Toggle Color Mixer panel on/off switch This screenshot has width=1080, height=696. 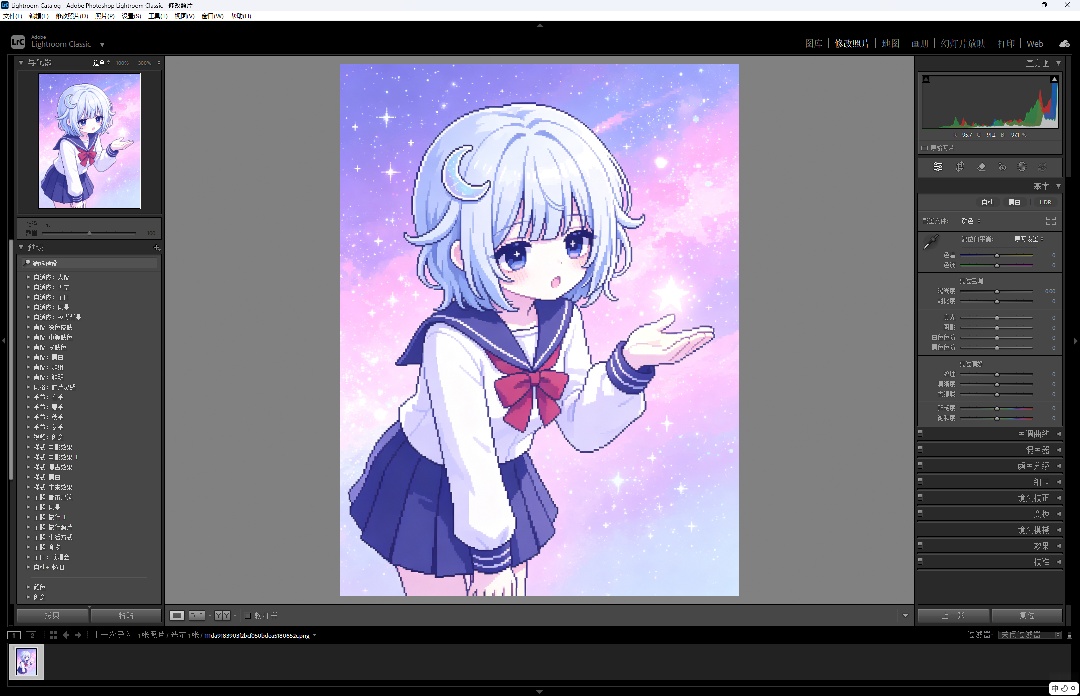click(x=920, y=449)
